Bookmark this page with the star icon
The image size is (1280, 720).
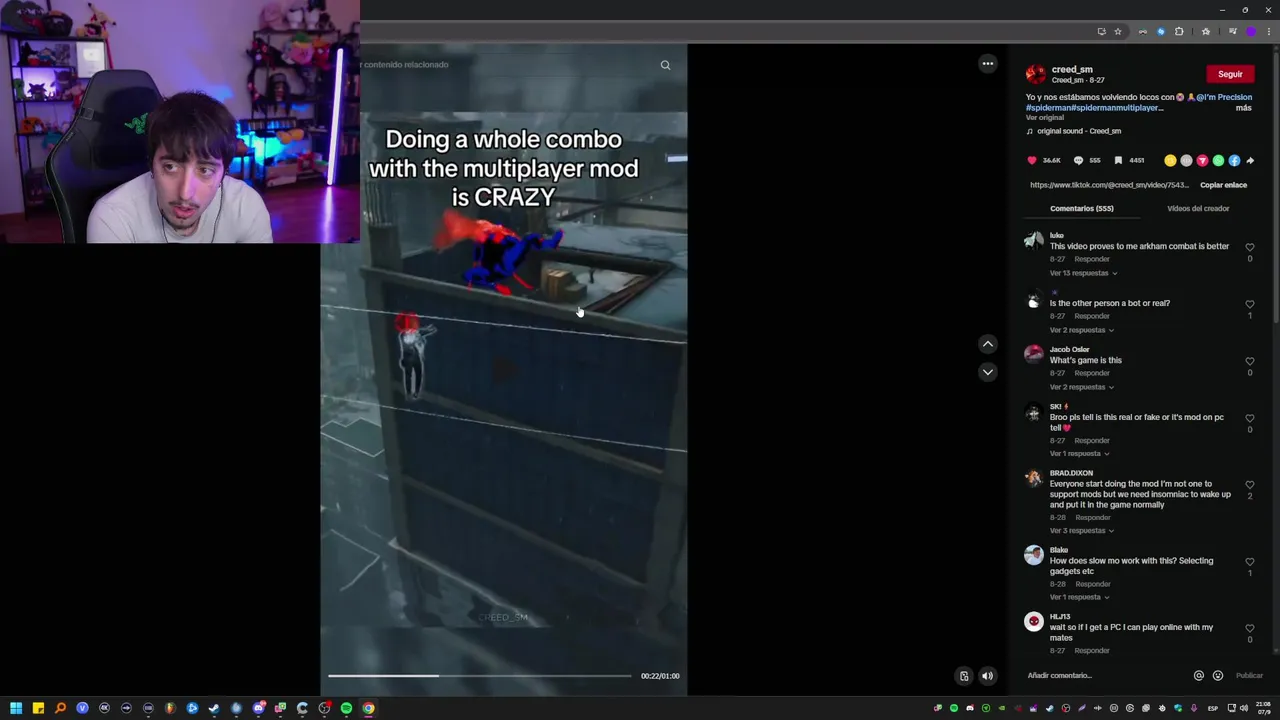[x=1118, y=31]
